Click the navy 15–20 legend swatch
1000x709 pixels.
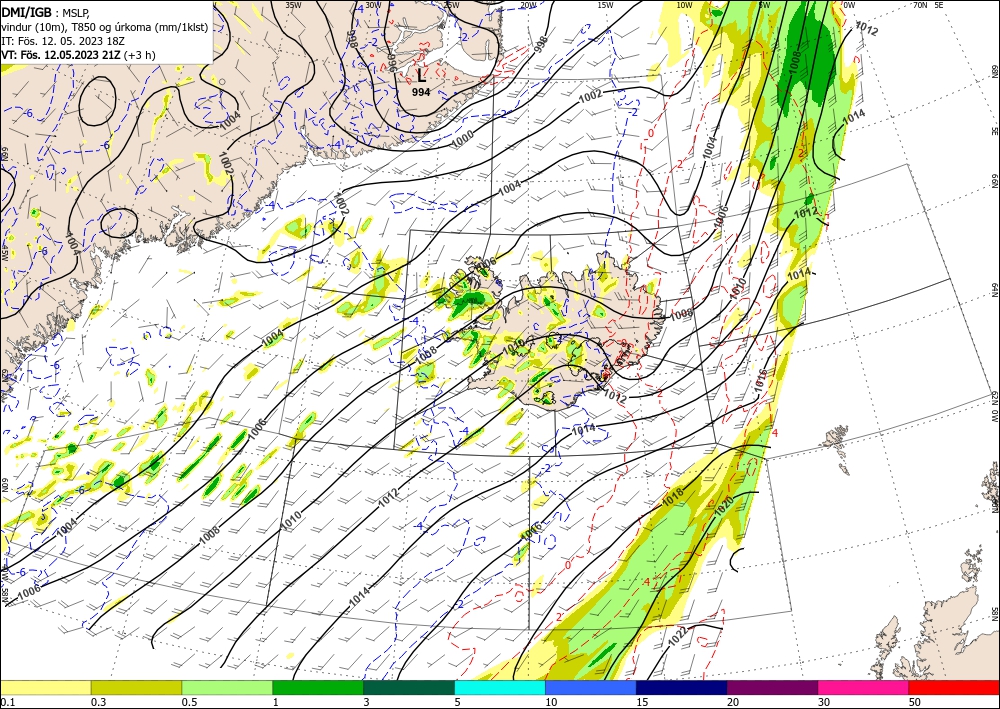(x=682, y=688)
